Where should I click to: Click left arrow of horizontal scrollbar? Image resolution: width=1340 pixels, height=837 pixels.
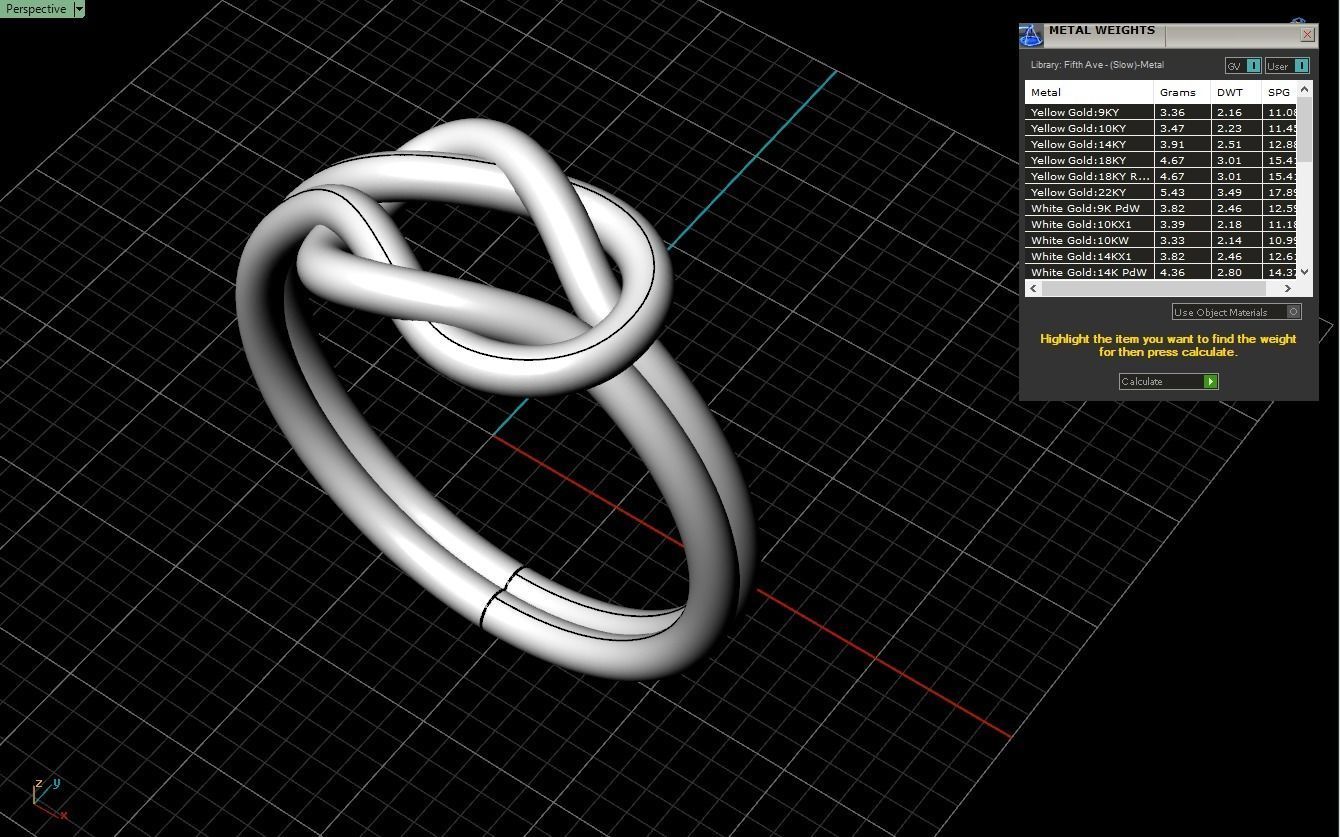point(1033,288)
